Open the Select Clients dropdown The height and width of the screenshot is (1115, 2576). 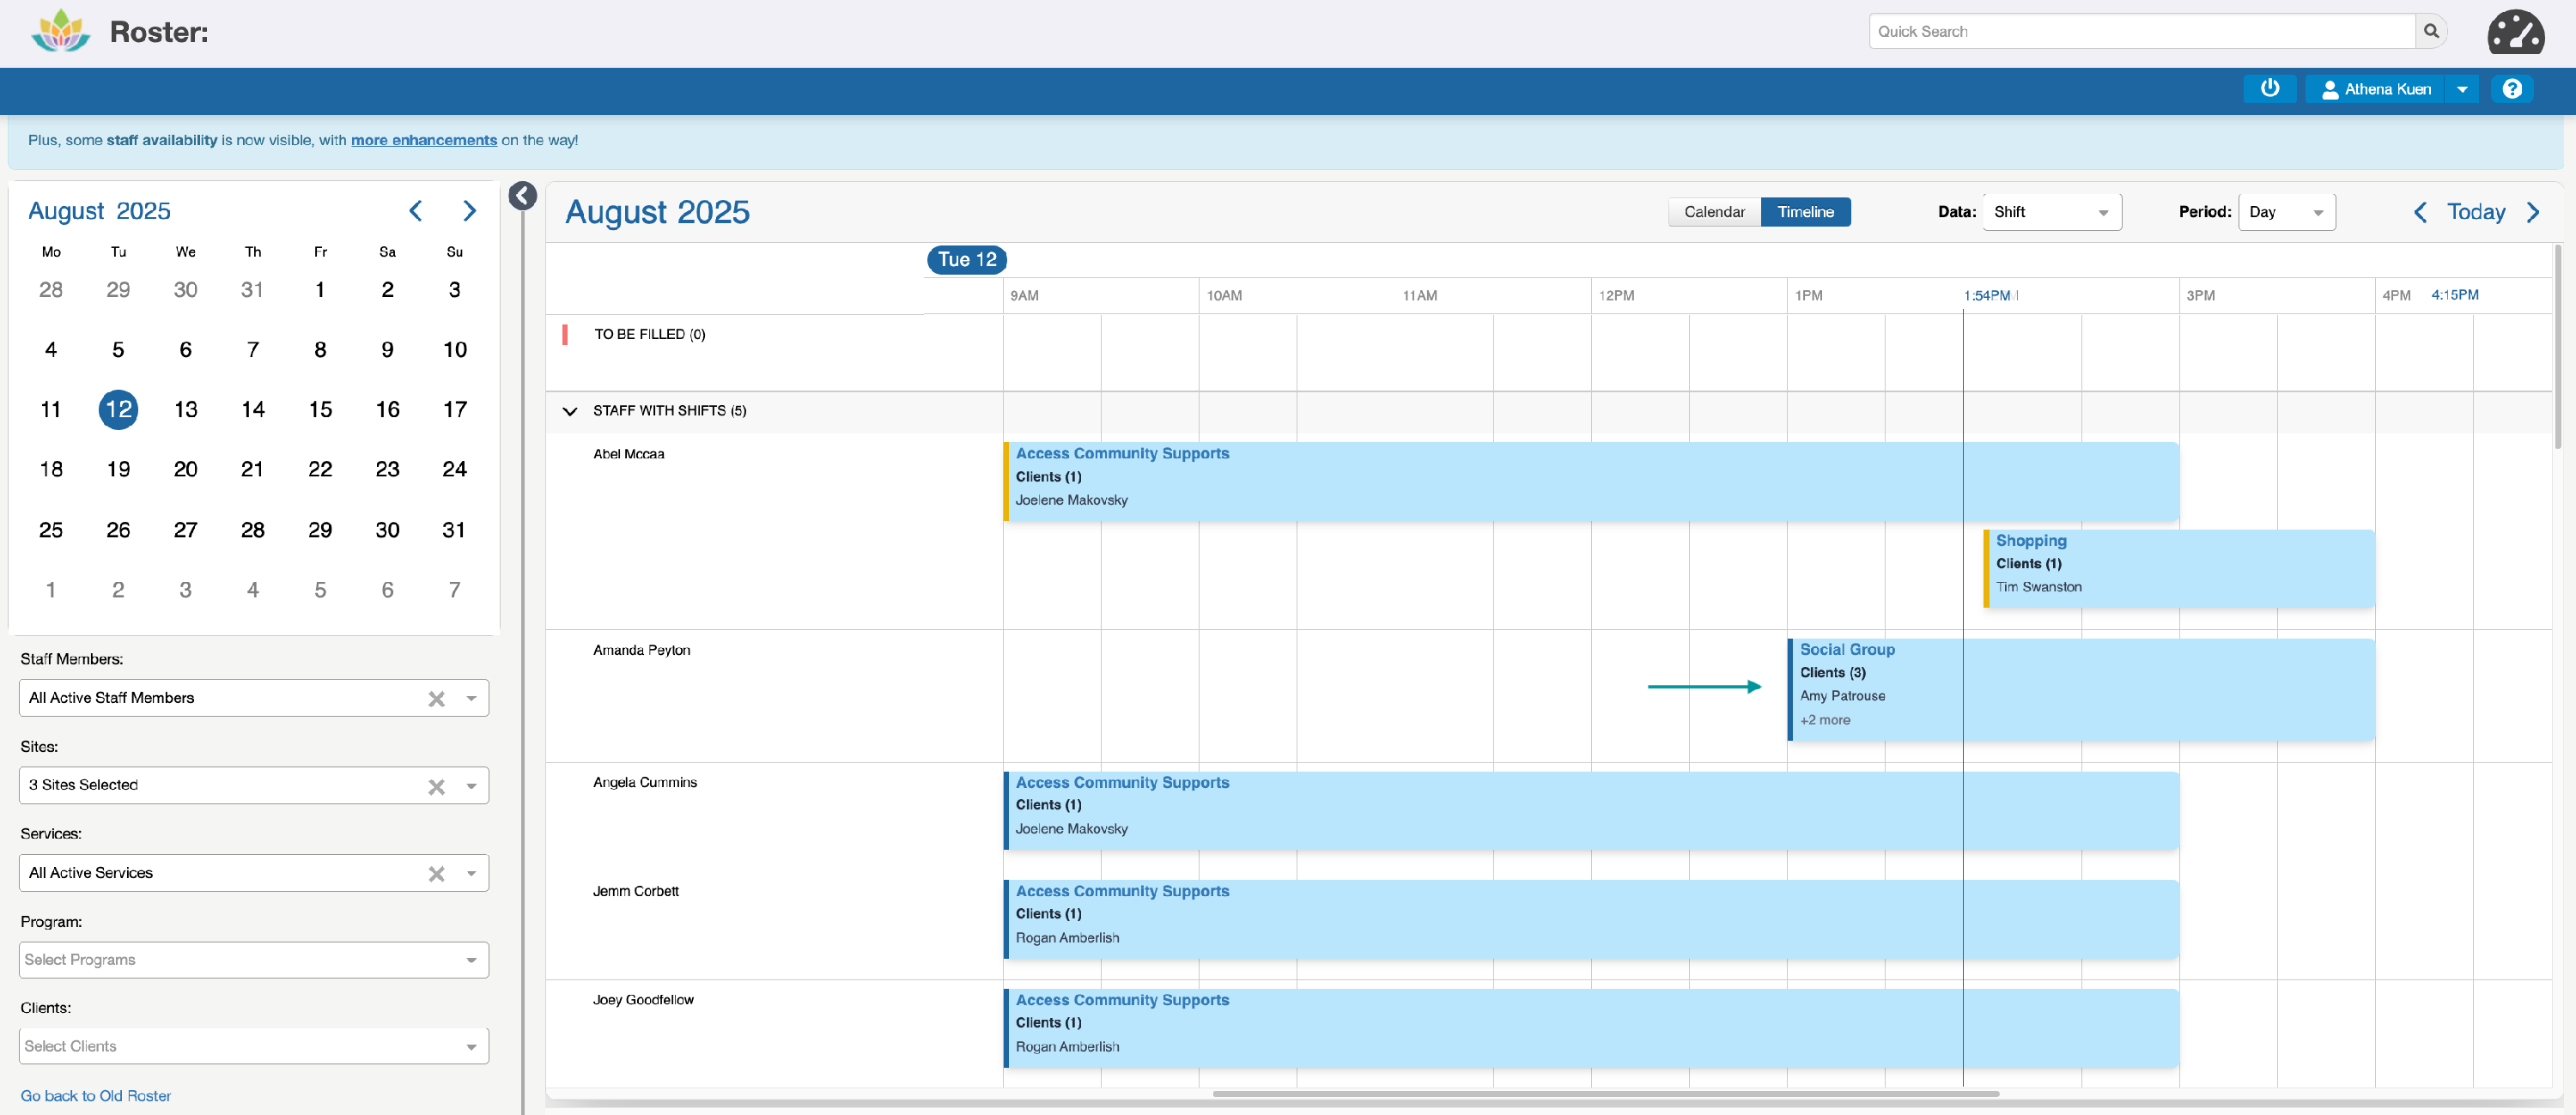[x=254, y=1046]
